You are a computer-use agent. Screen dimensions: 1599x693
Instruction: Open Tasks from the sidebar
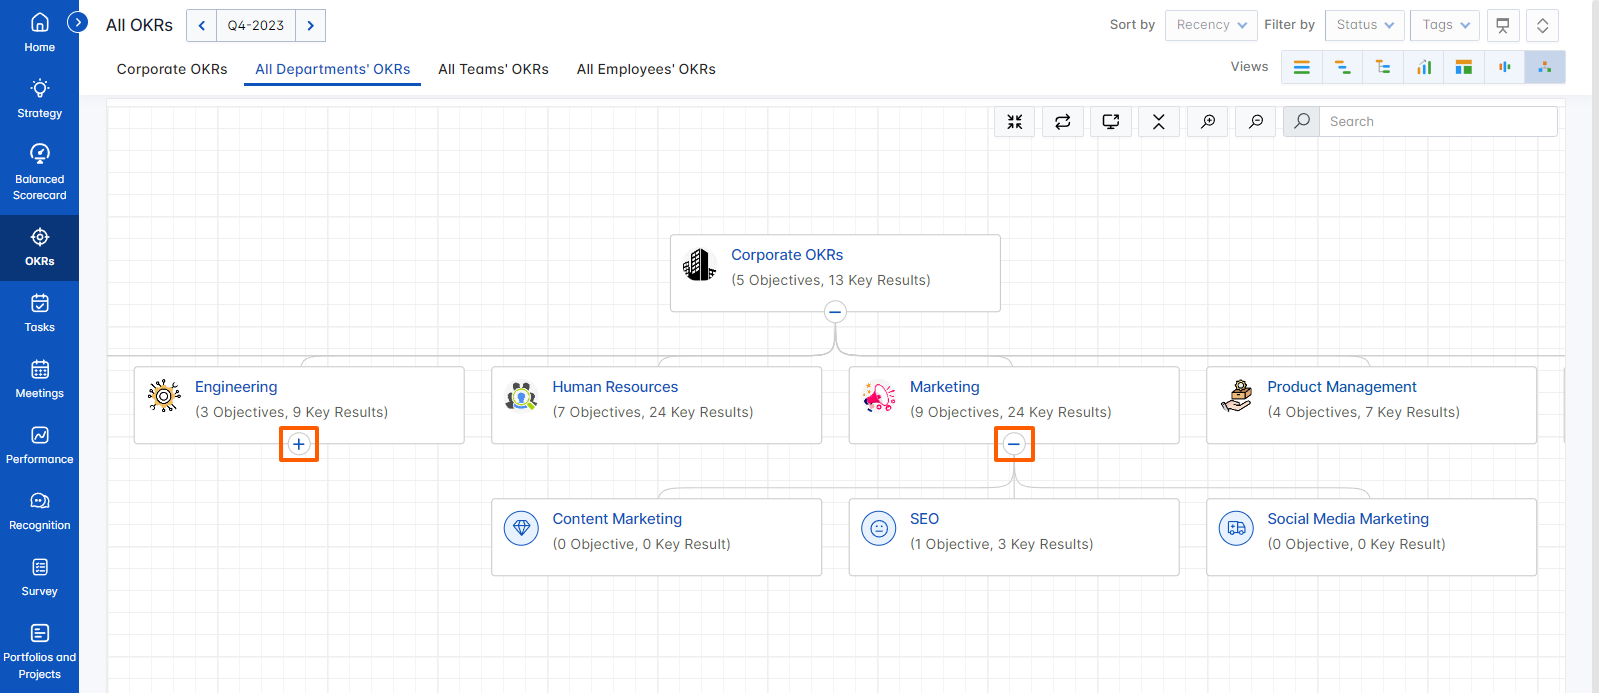coord(39,314)
